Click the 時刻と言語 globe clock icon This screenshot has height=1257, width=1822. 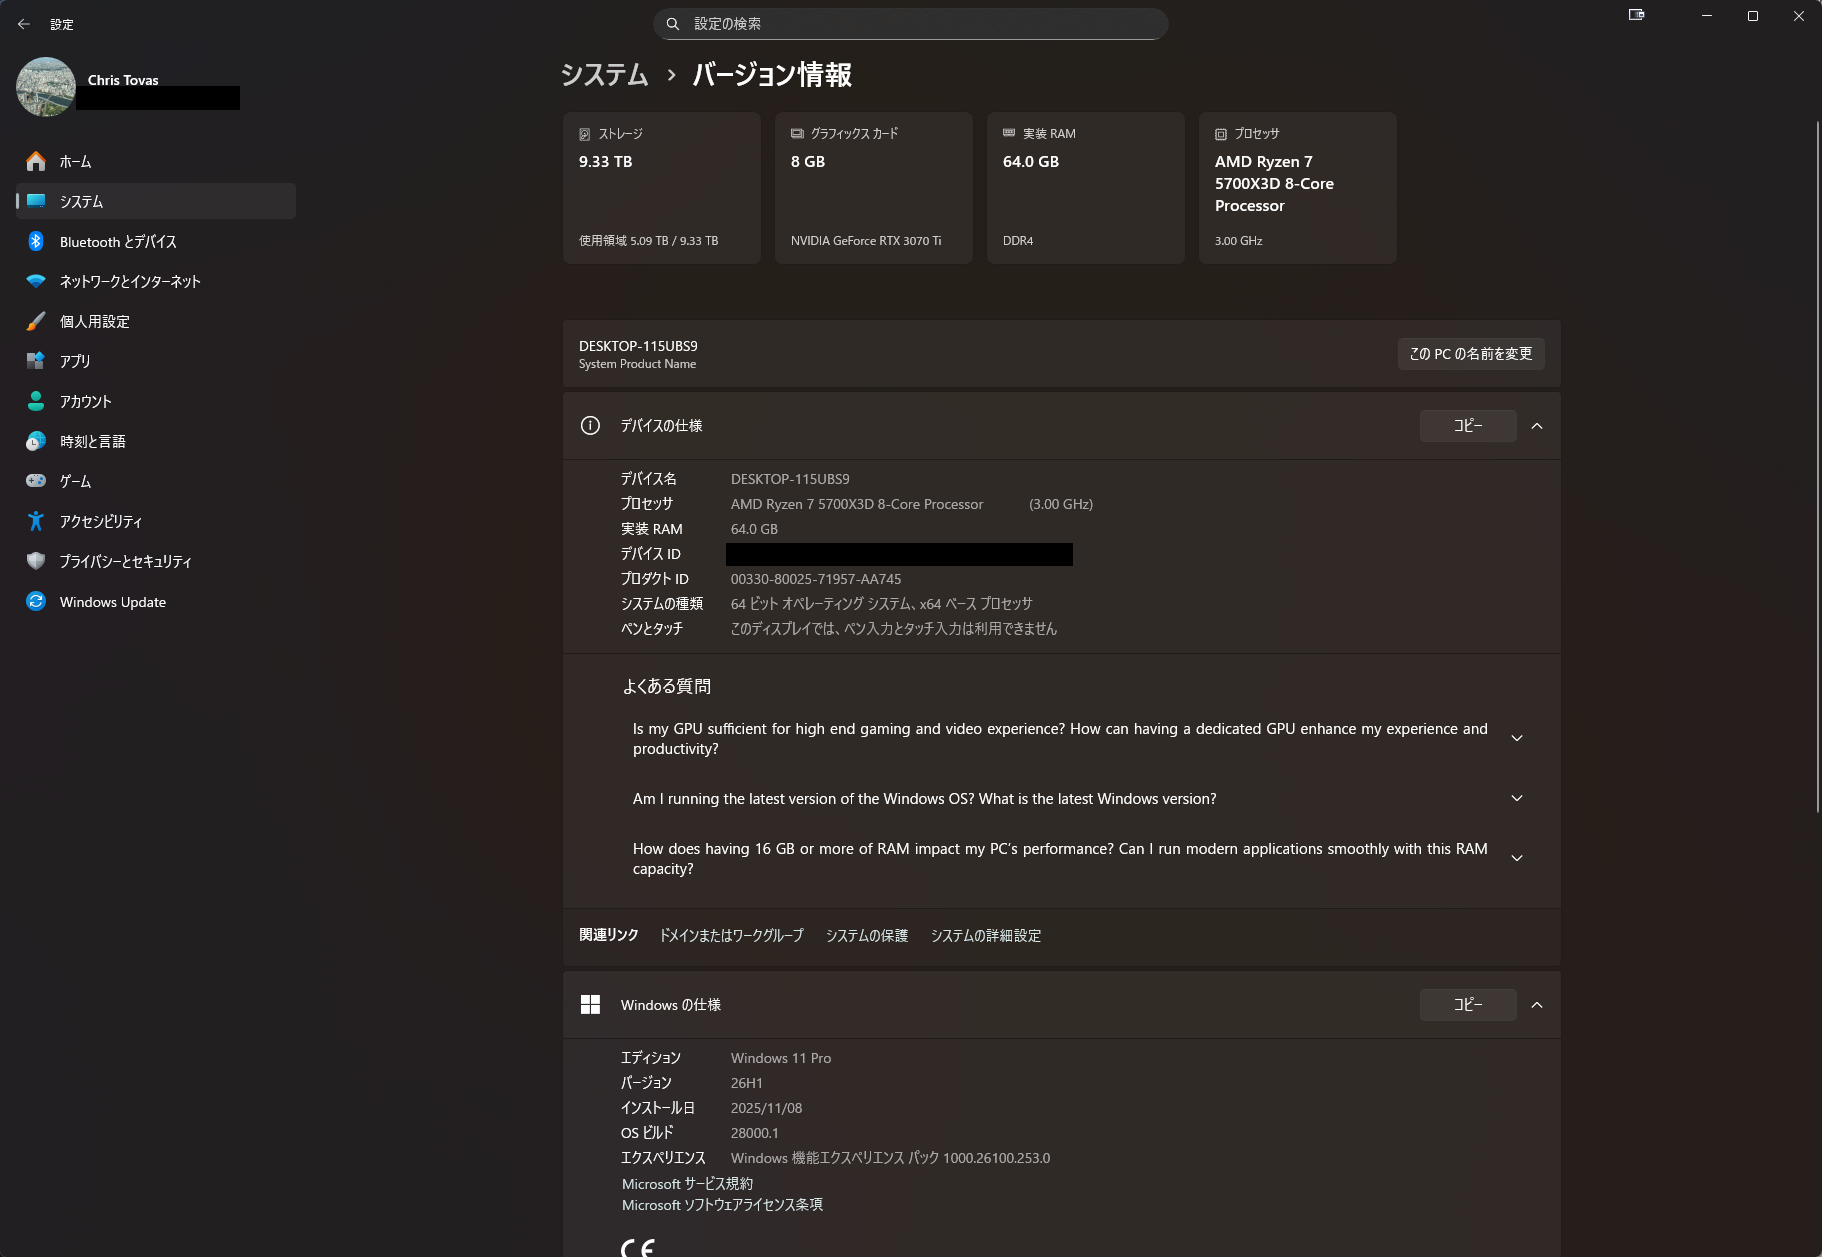36,441
